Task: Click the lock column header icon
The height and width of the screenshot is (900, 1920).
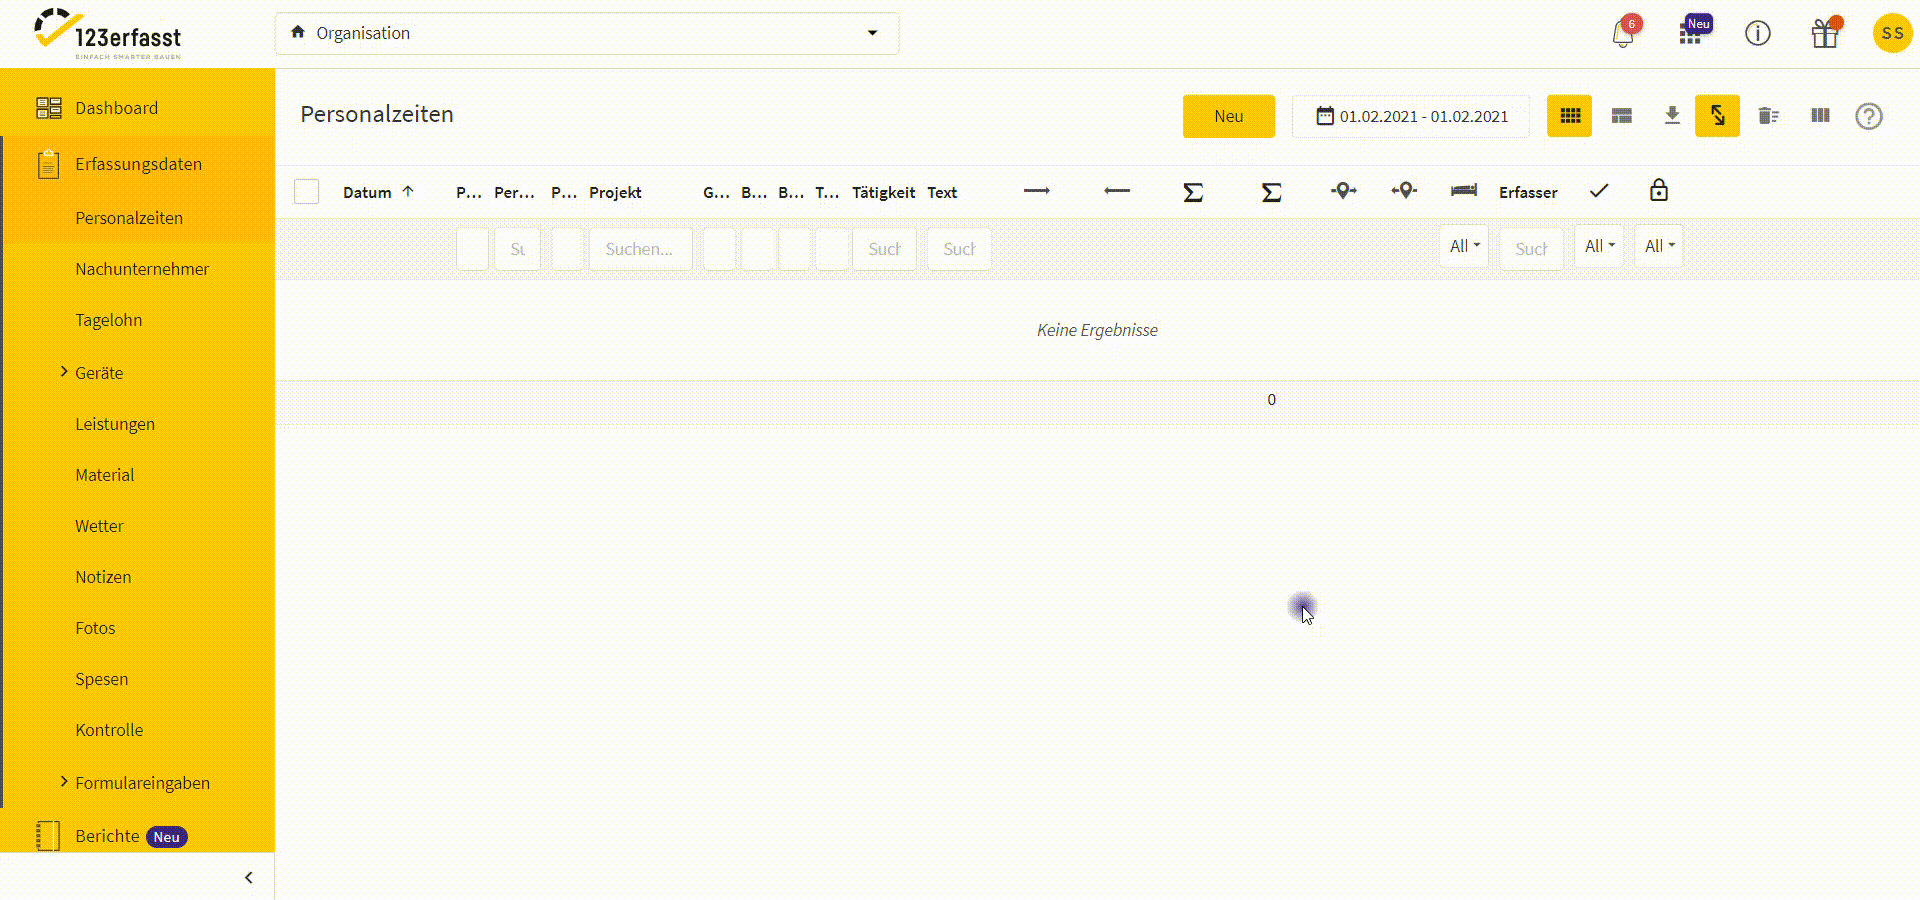Action: (x=1659, y=190)
